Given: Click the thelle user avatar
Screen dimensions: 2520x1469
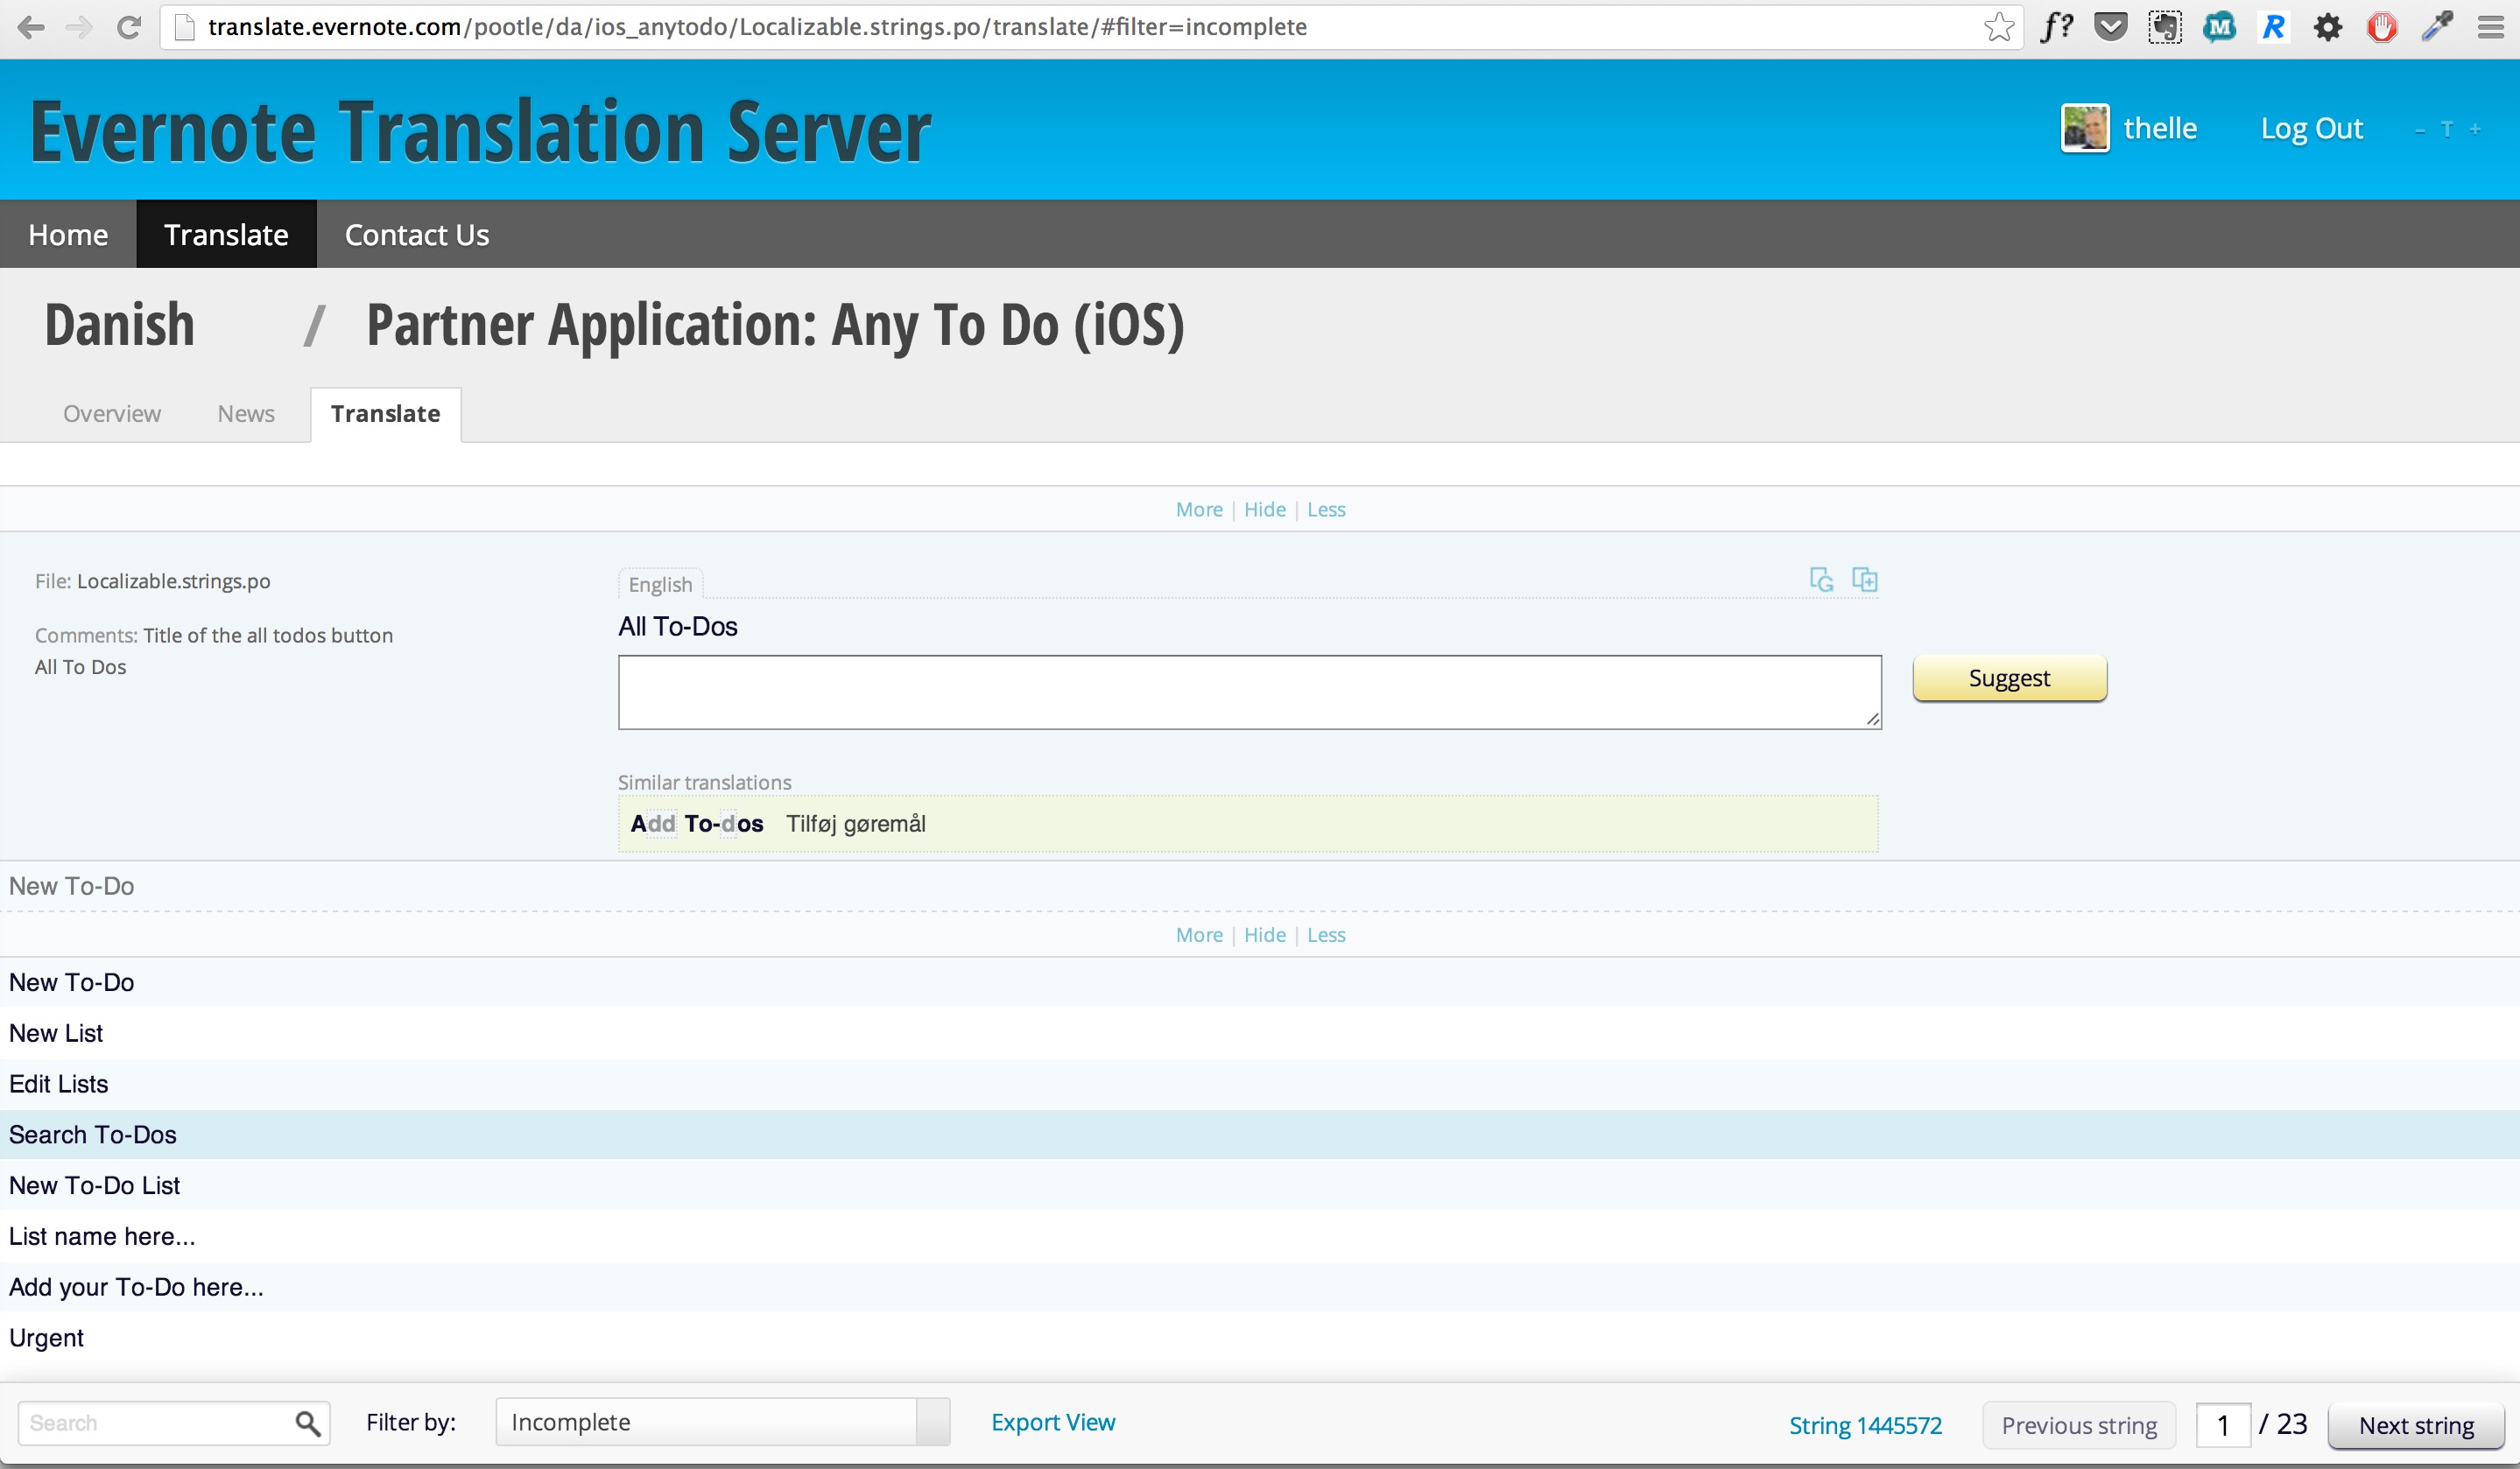Looking at the screenshot, I should 2085,128.
